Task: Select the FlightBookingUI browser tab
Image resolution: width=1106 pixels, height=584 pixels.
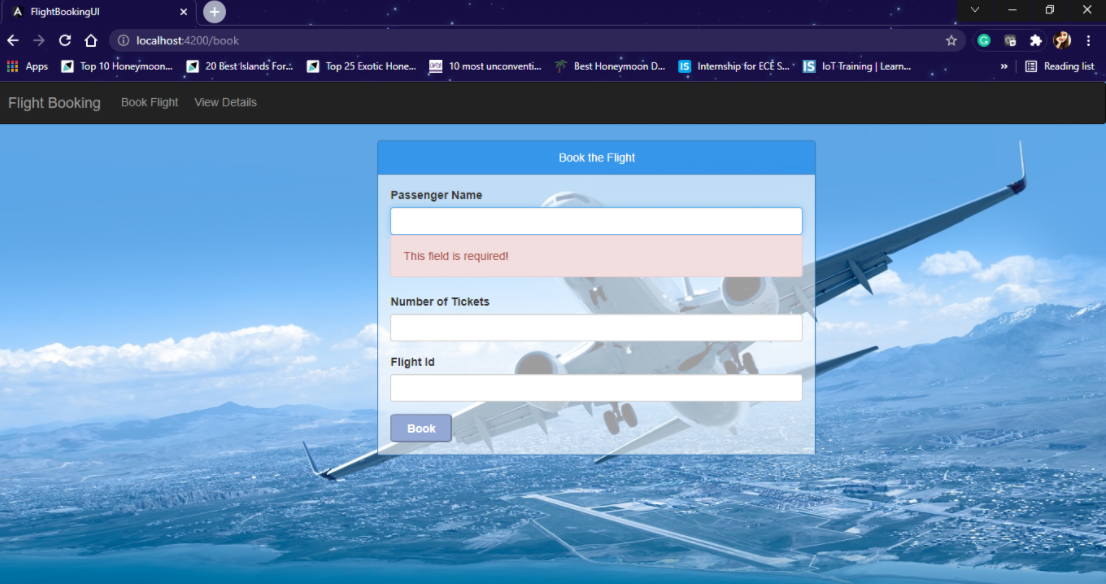Action: point(90,10)
